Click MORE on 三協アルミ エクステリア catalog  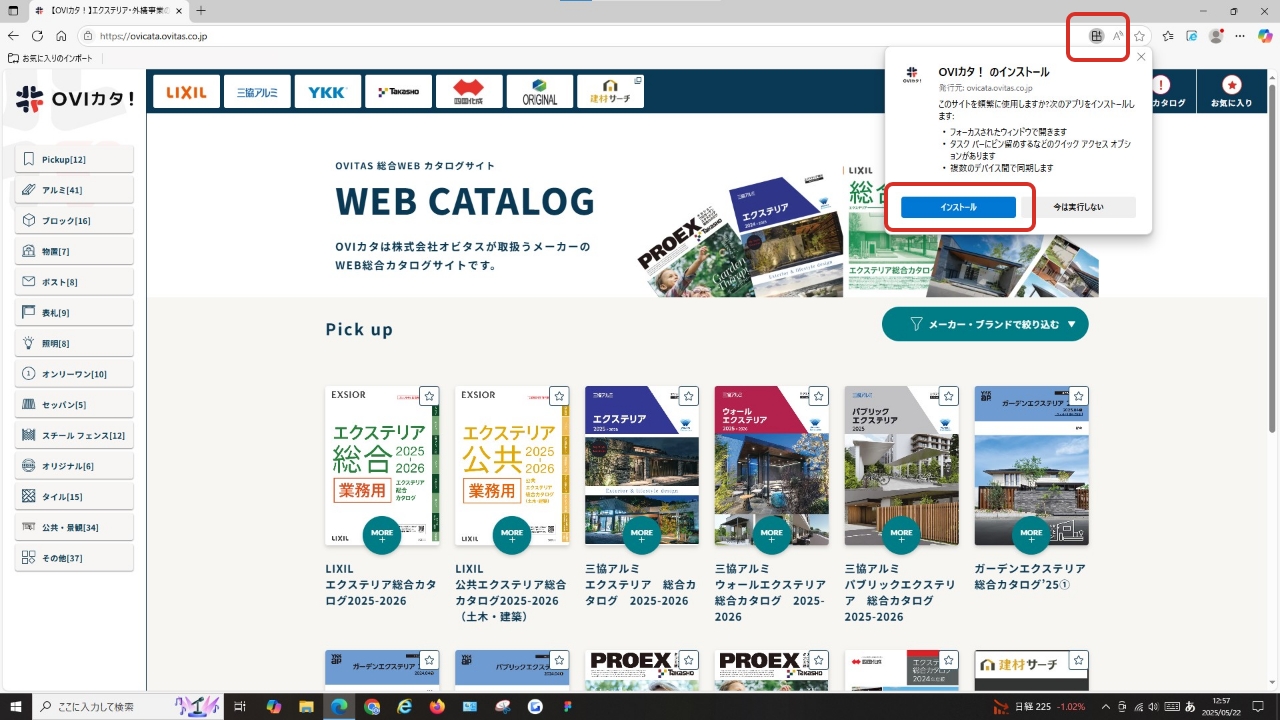point(642,535)
